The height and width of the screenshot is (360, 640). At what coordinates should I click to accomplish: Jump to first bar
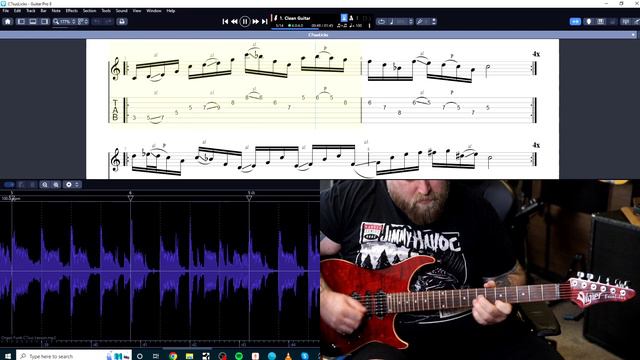[x=225, y=21]
